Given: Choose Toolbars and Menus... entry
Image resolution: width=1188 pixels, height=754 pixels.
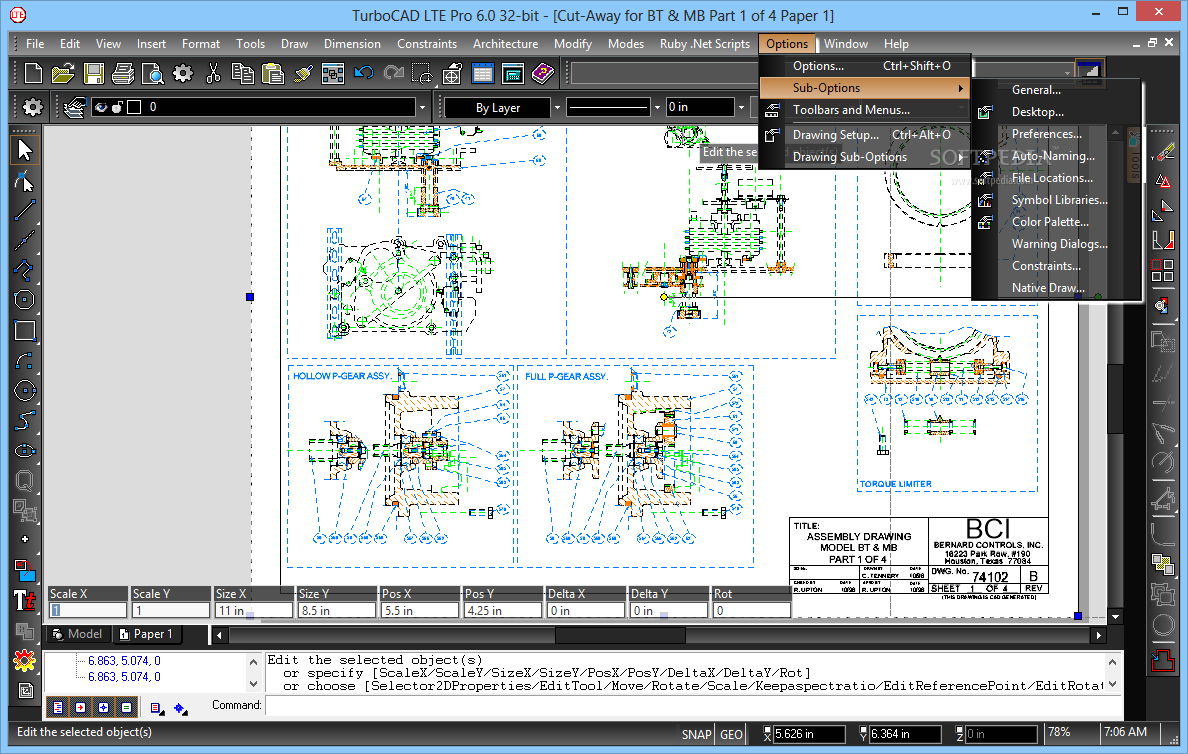Looking at the screenshot, I should pos(864,110).
